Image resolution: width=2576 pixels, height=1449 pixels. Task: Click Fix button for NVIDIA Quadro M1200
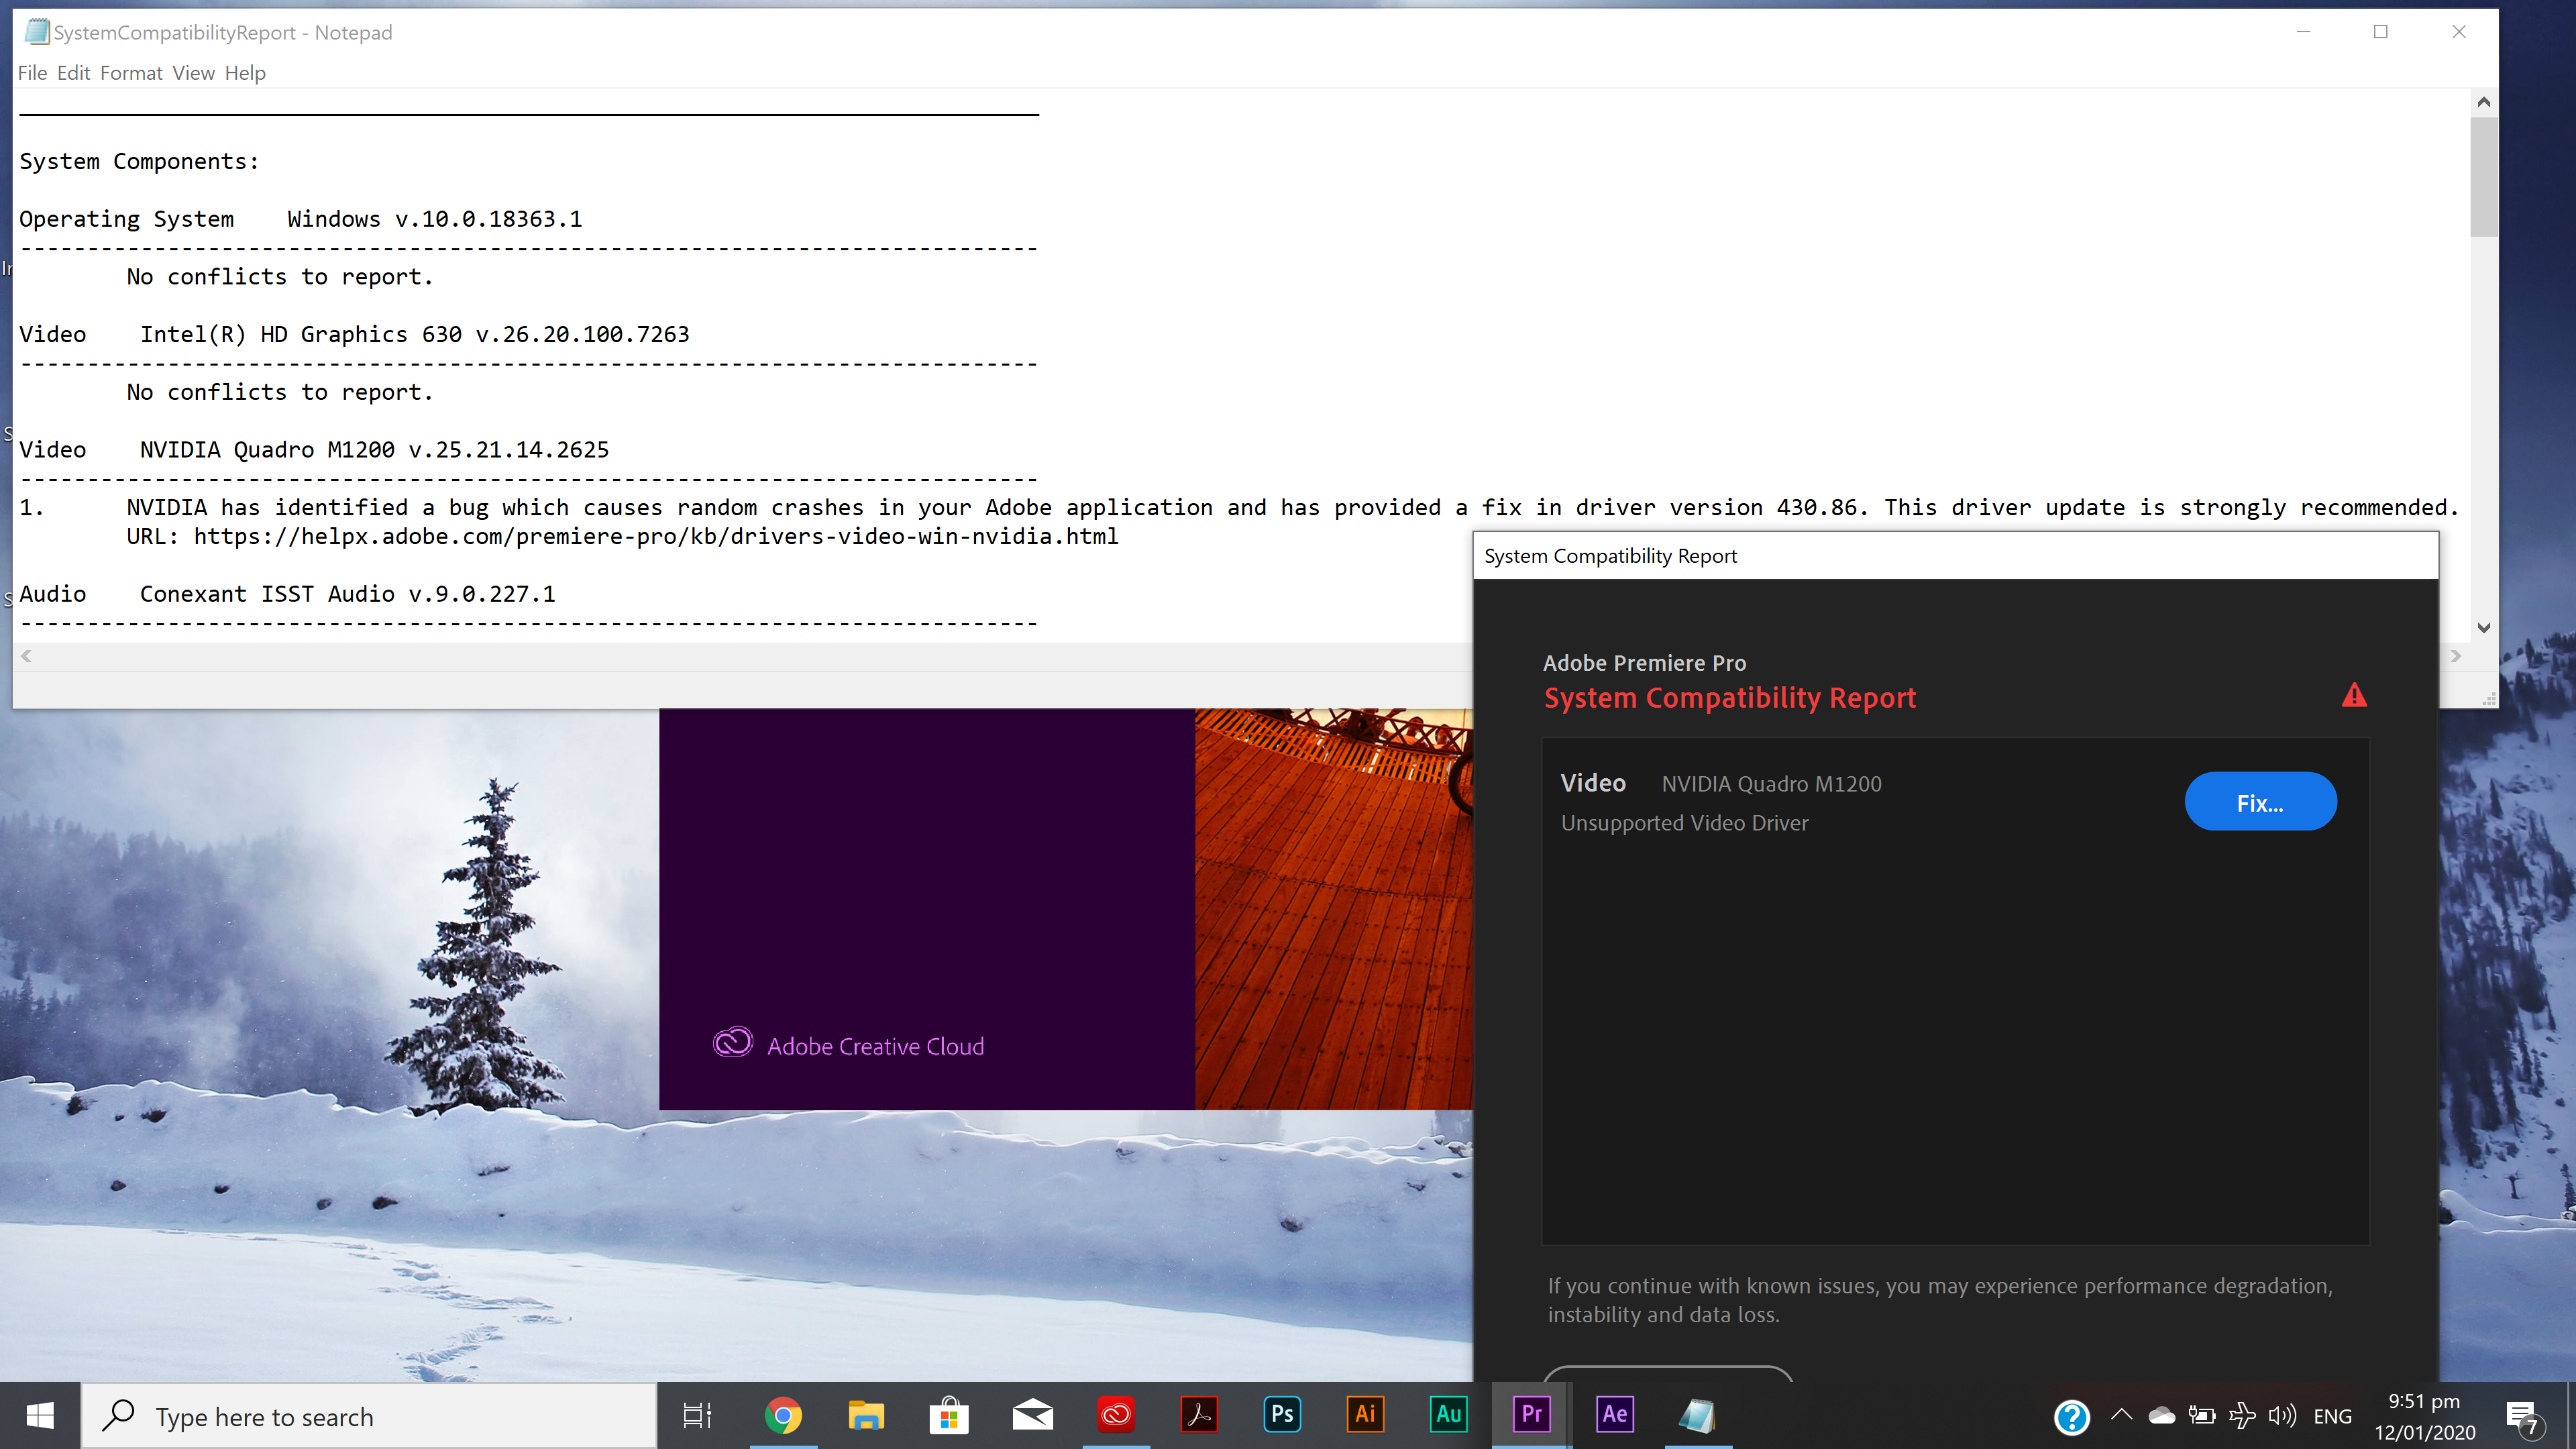pyautogui.click(x=2260, y=802)
